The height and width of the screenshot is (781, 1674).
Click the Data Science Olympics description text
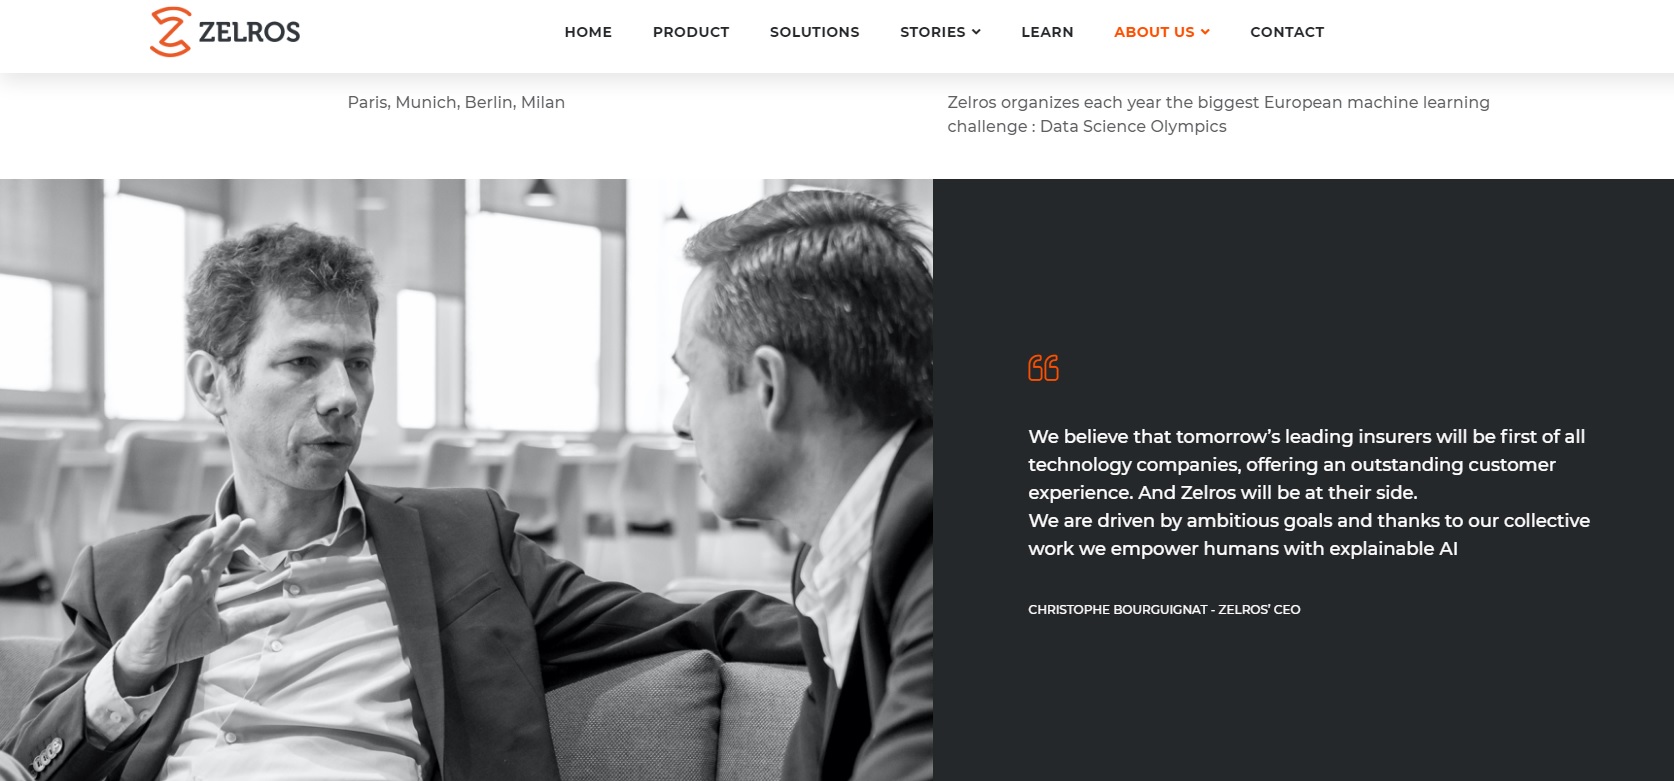1218,114
